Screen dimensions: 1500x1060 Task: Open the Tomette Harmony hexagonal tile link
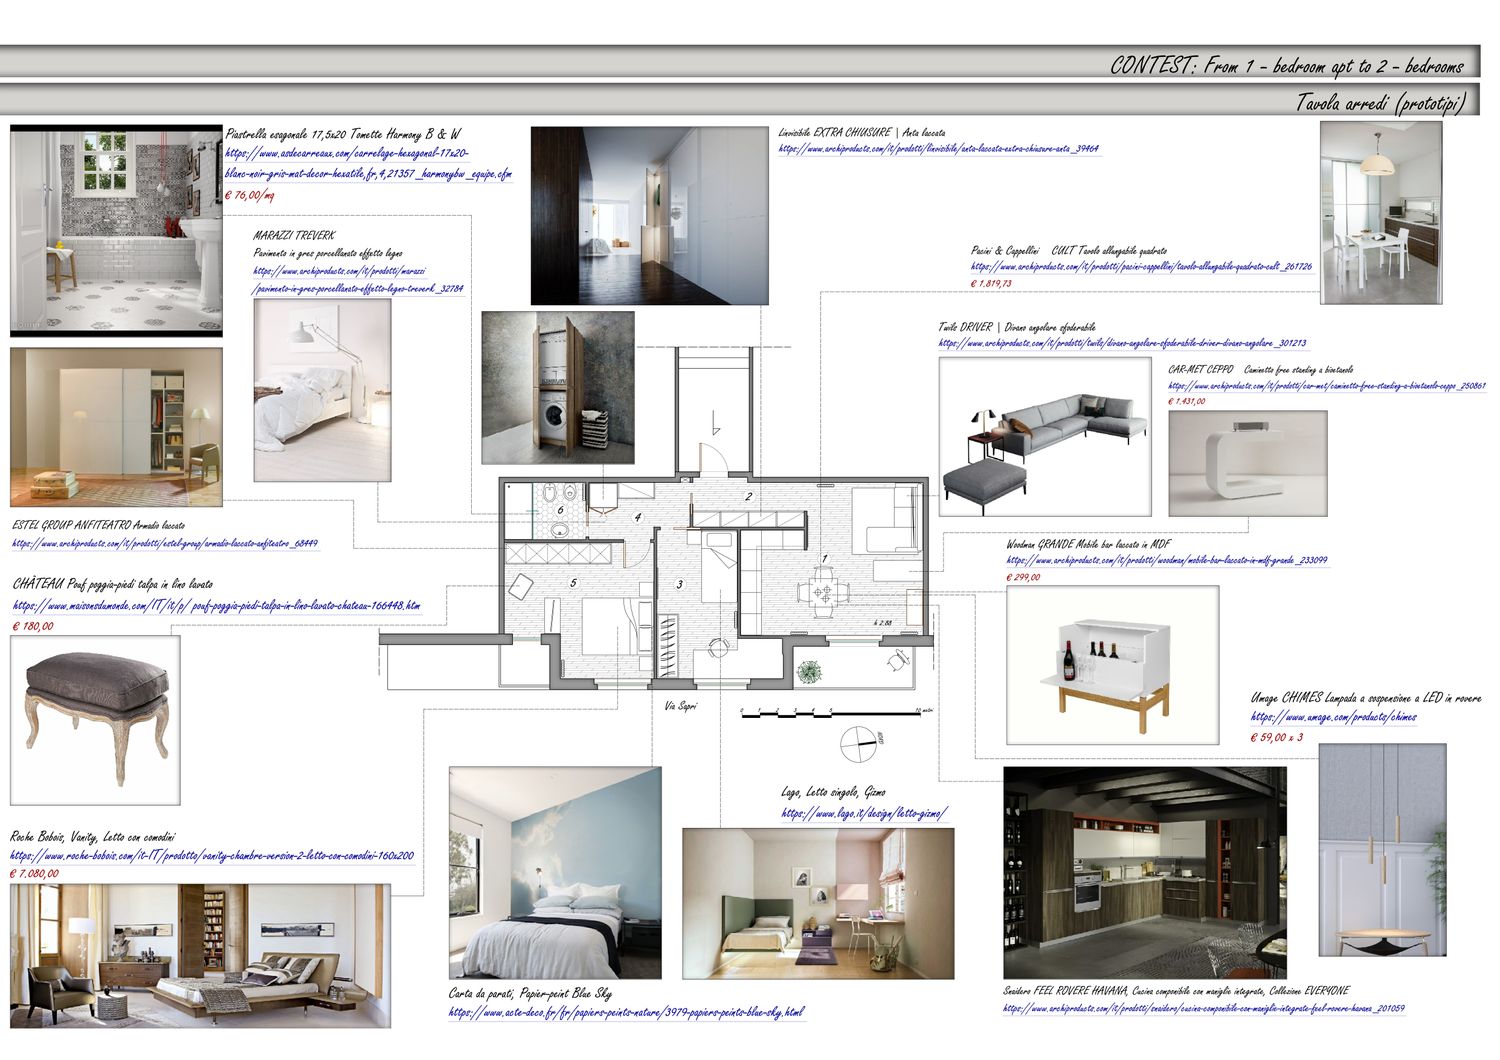[x=347, y=154]
